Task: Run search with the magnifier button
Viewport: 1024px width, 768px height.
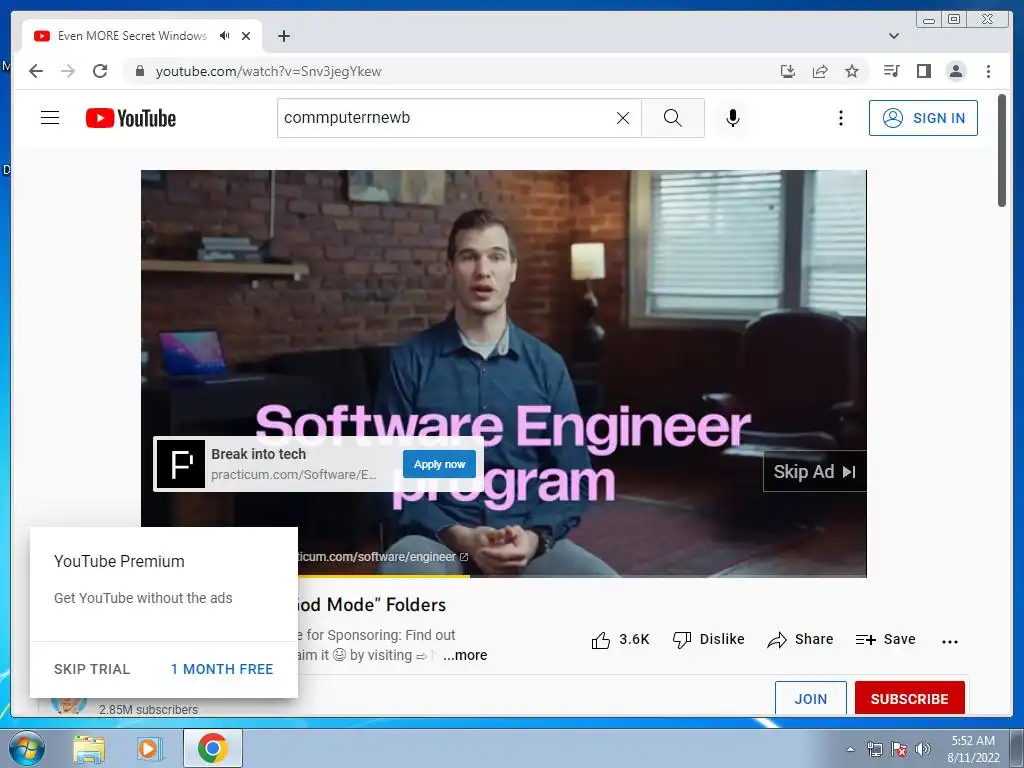Action: coord(673,118)
